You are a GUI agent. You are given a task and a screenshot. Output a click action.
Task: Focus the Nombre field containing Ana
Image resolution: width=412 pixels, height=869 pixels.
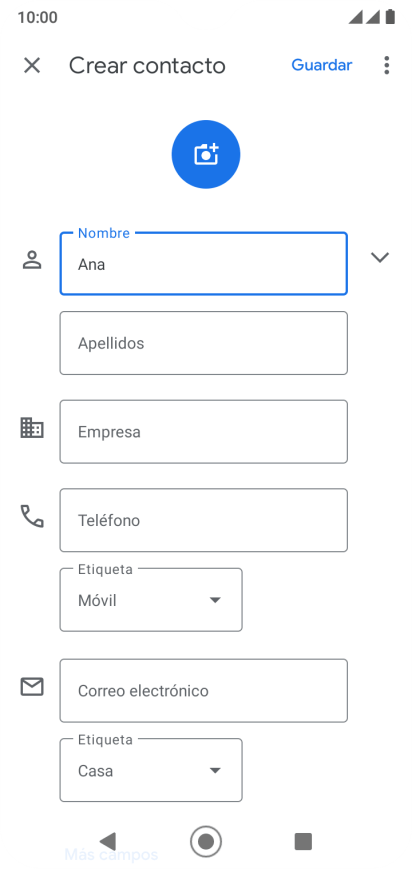pyautogui.click(x=204, y=264)
